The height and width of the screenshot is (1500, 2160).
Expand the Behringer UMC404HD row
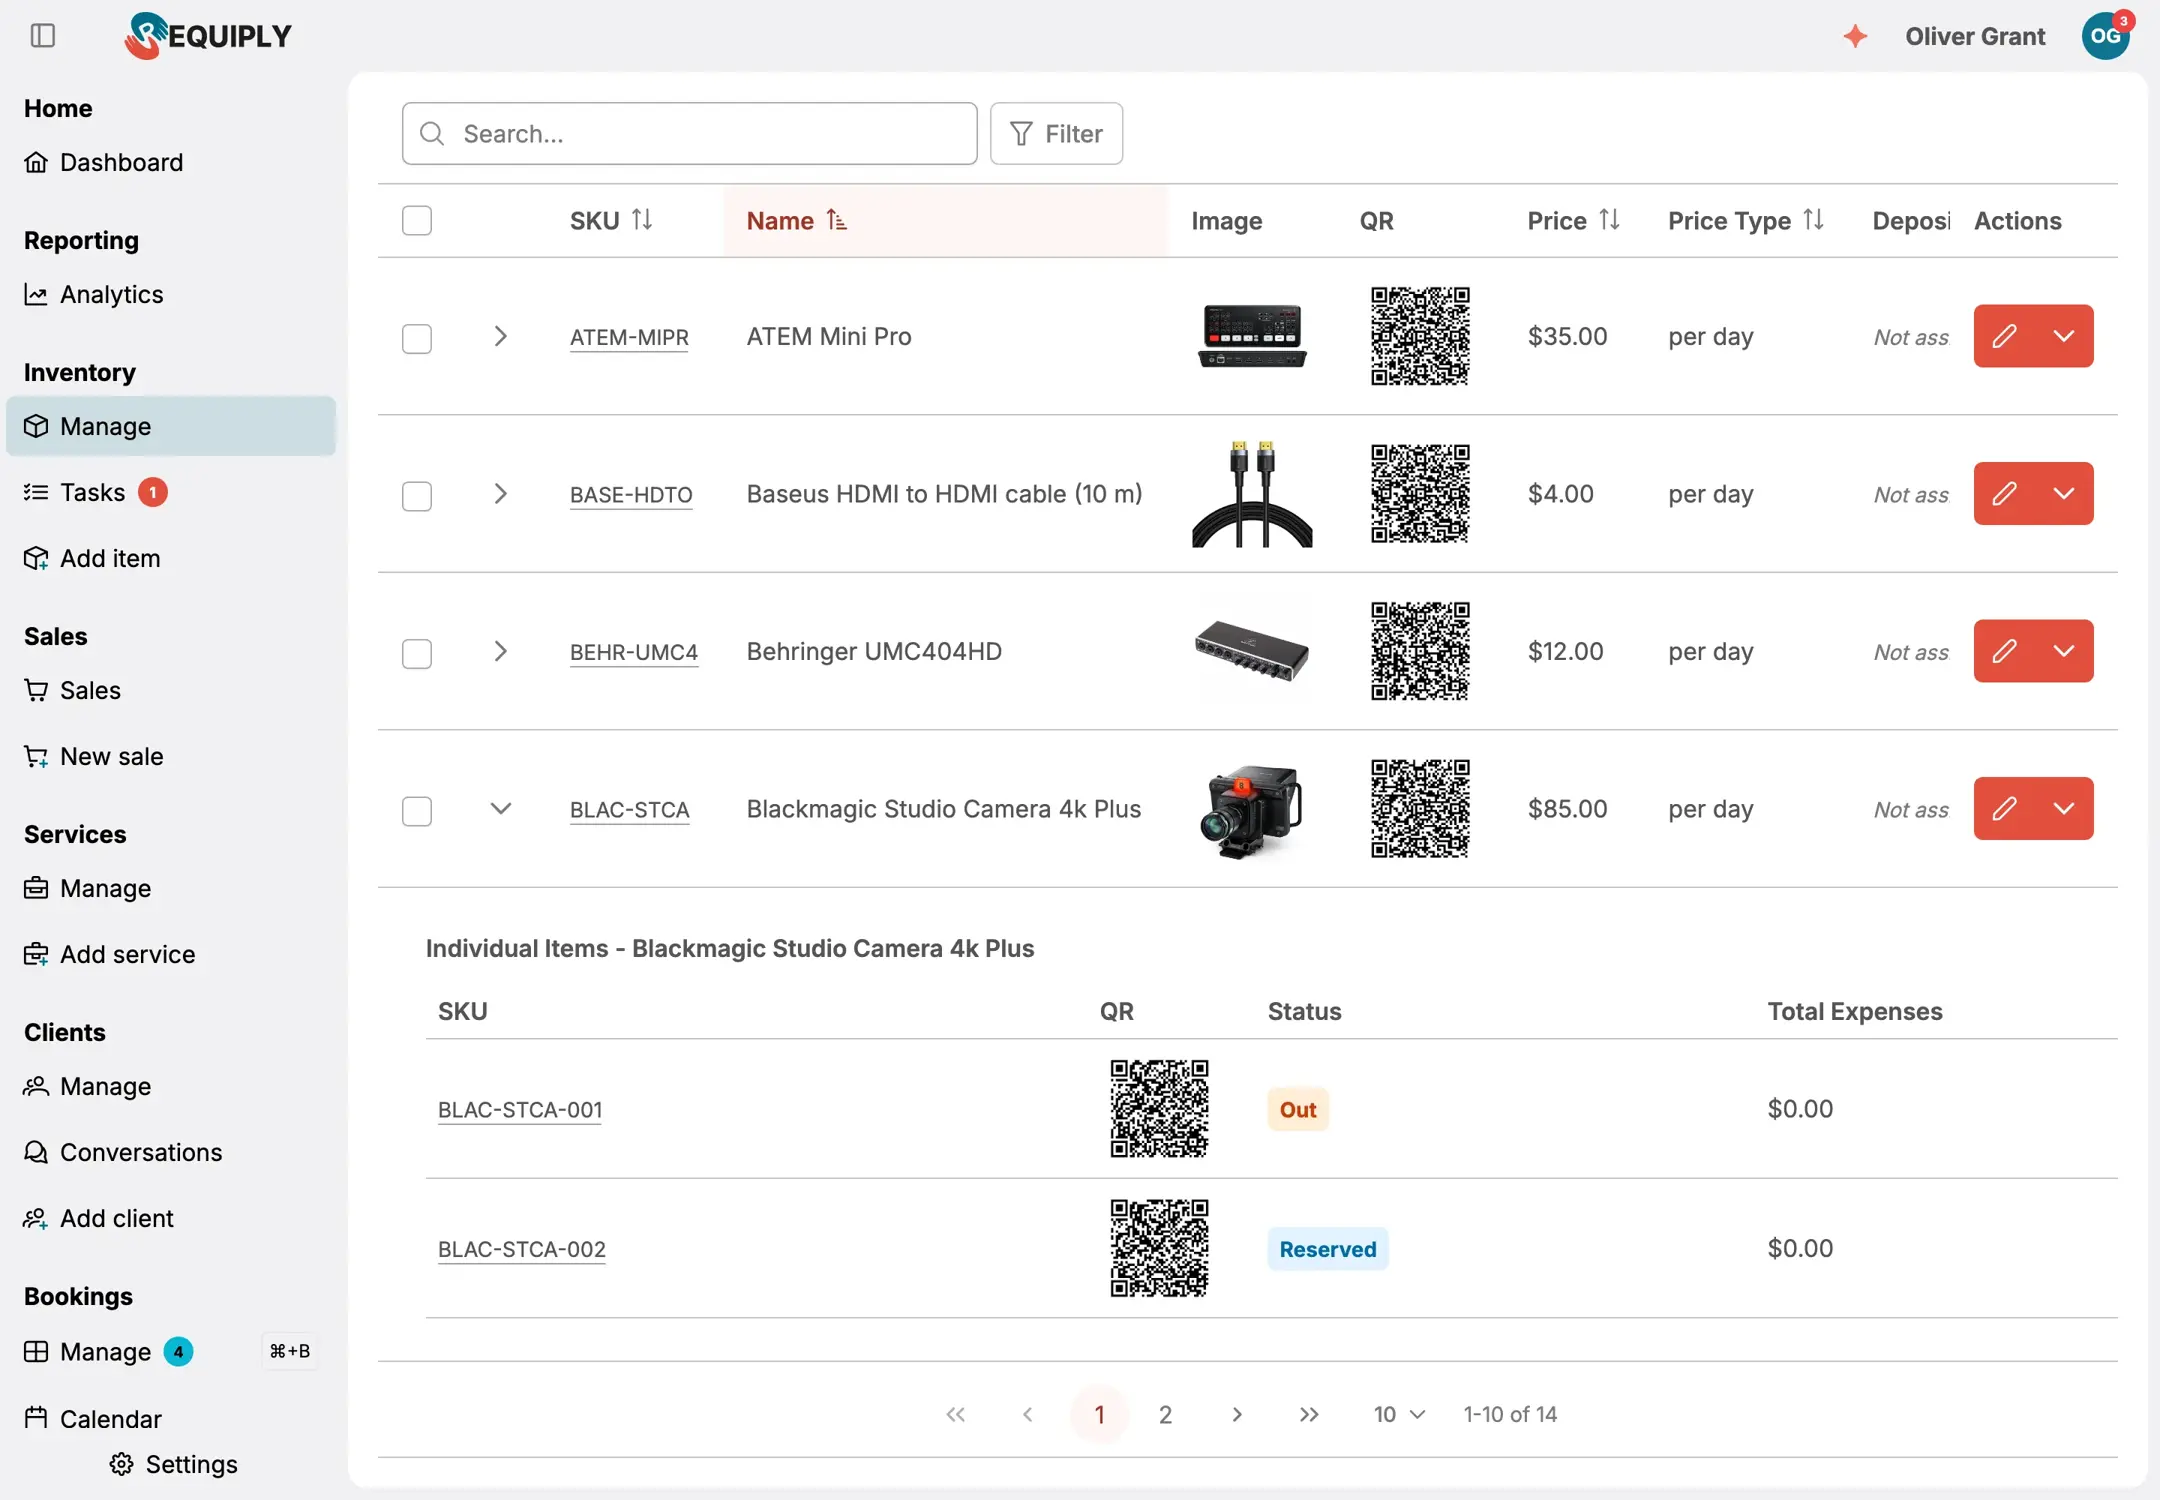point(501,651)
